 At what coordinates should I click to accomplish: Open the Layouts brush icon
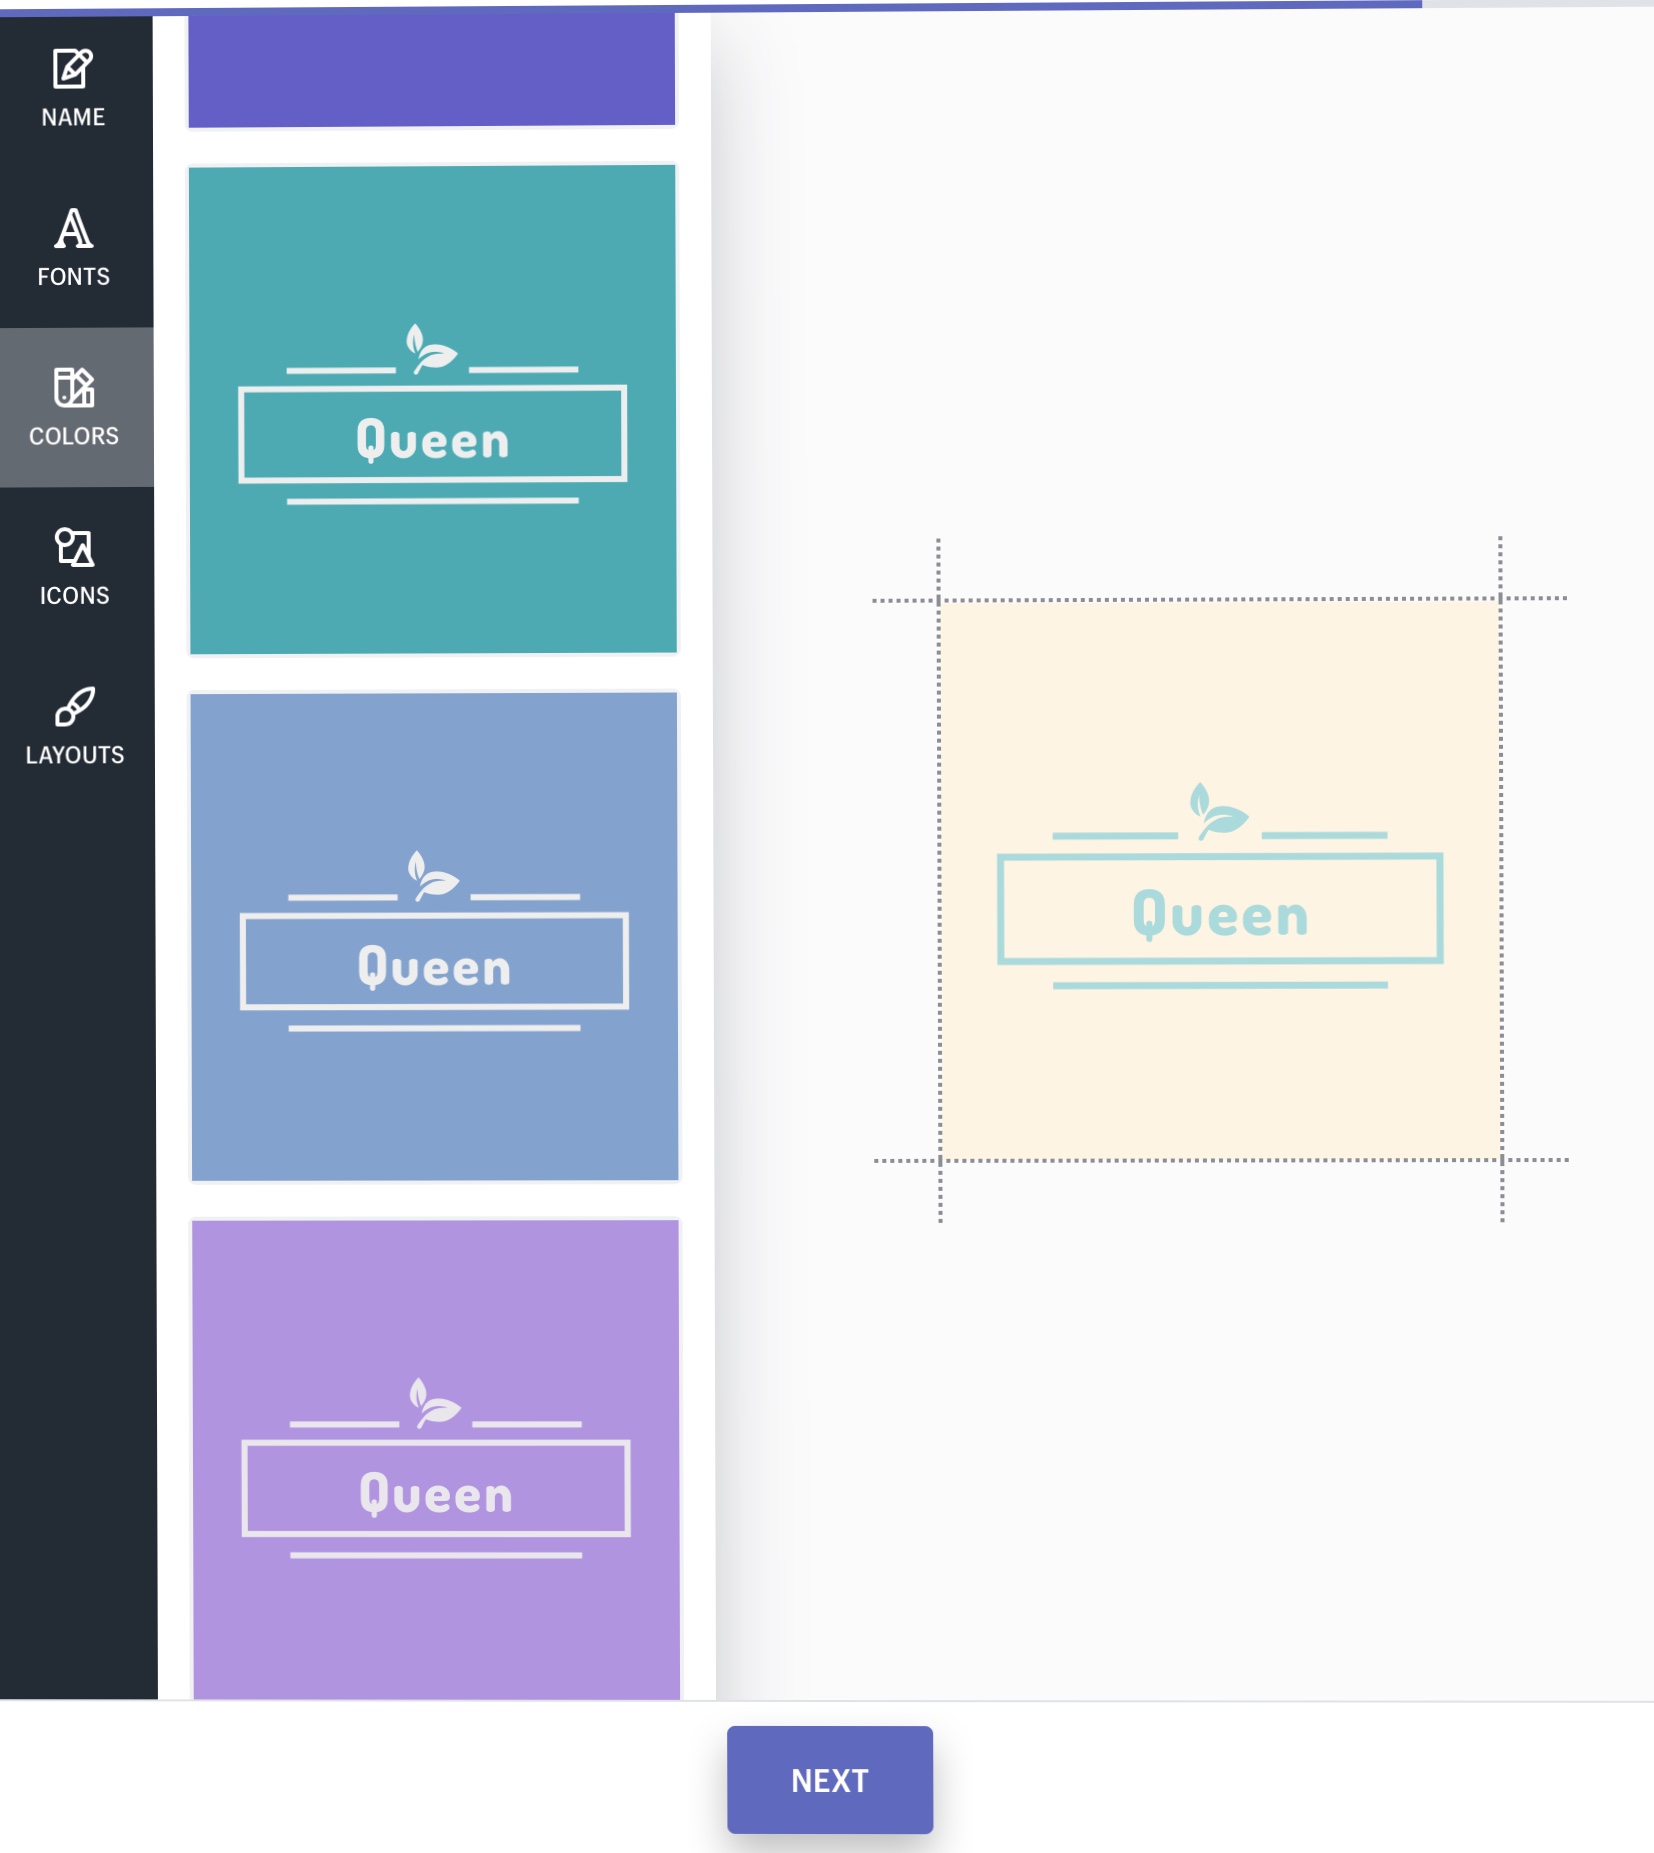click(x=75, y=706)
